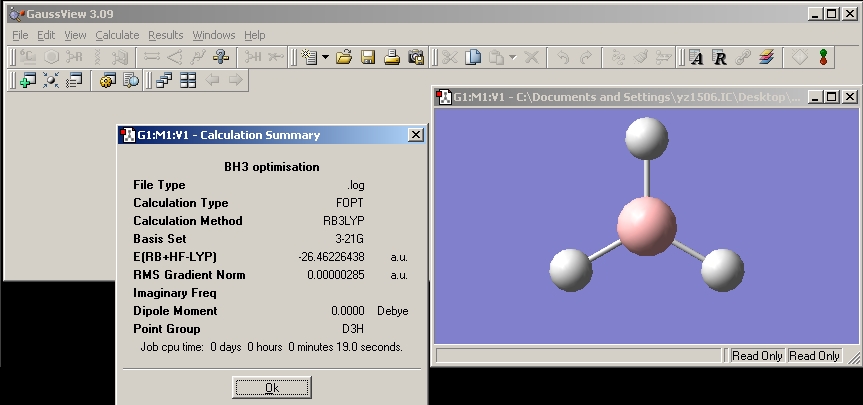Open the Help menu

pyautogui.click(x=254, y=35)
